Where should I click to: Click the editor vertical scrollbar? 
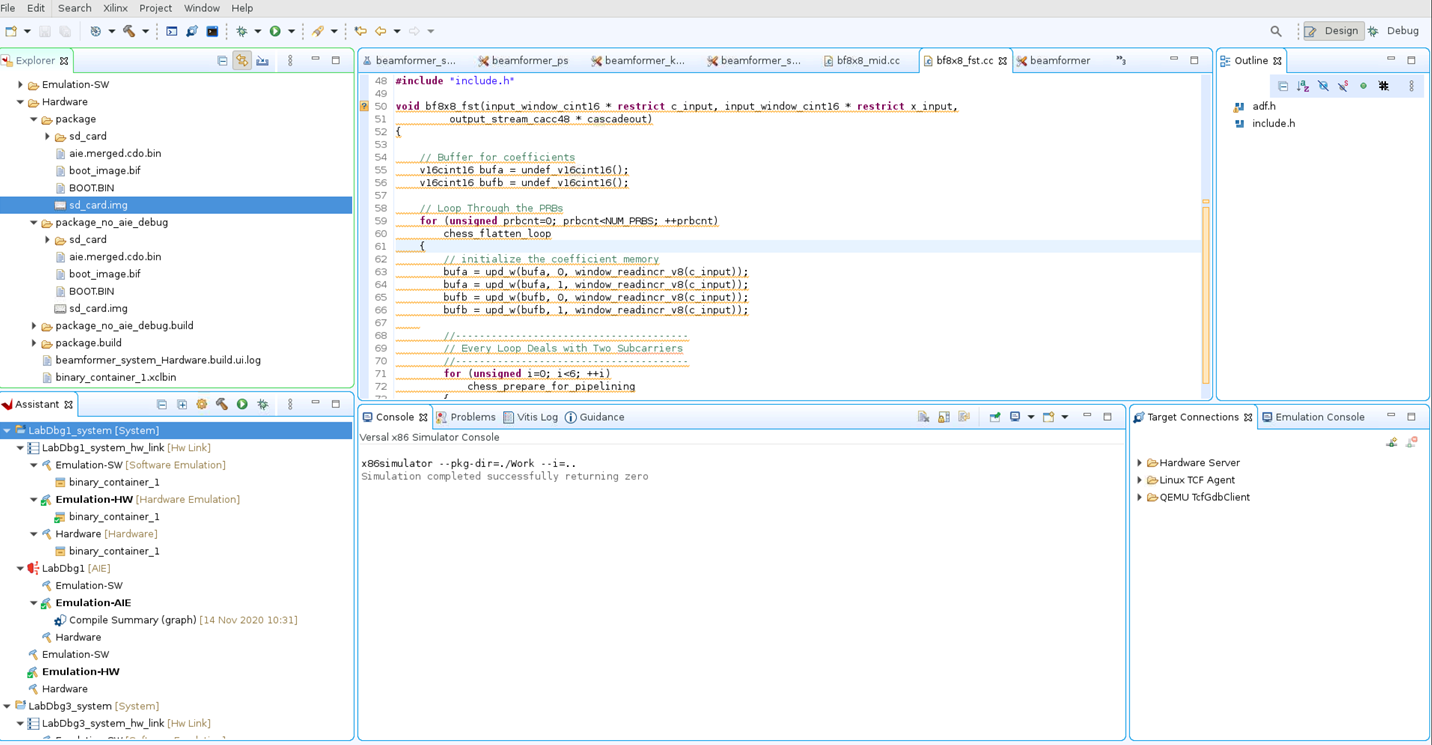point(1206,290)
